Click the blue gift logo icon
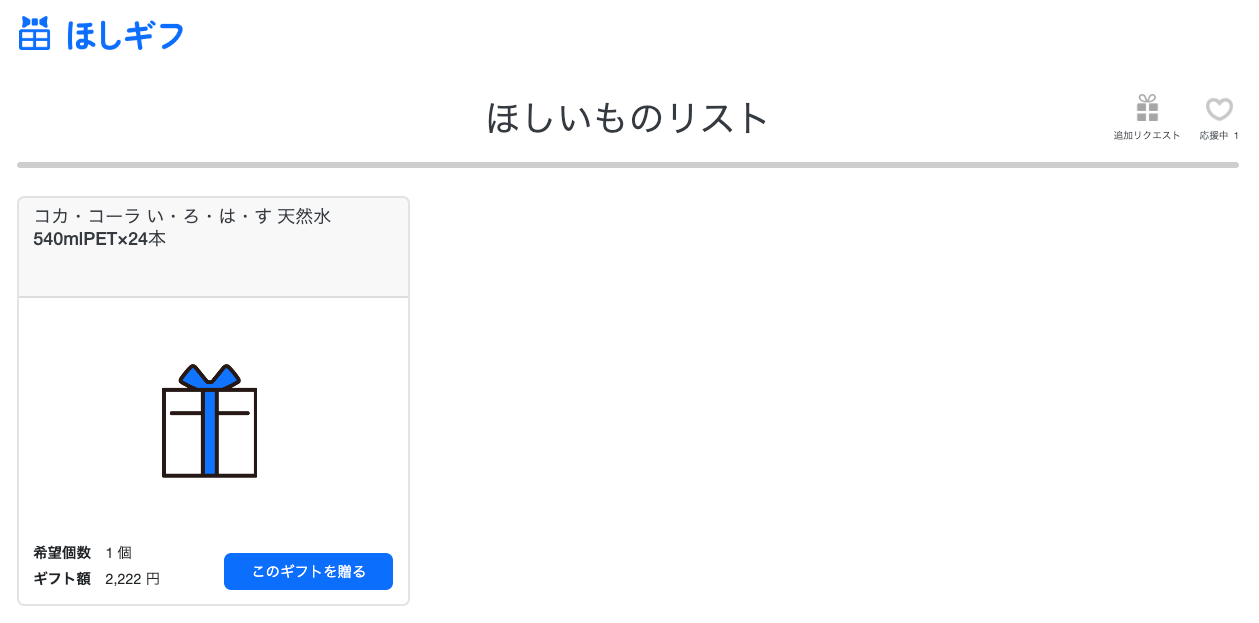1259x623 pixels. coord(35,33)
